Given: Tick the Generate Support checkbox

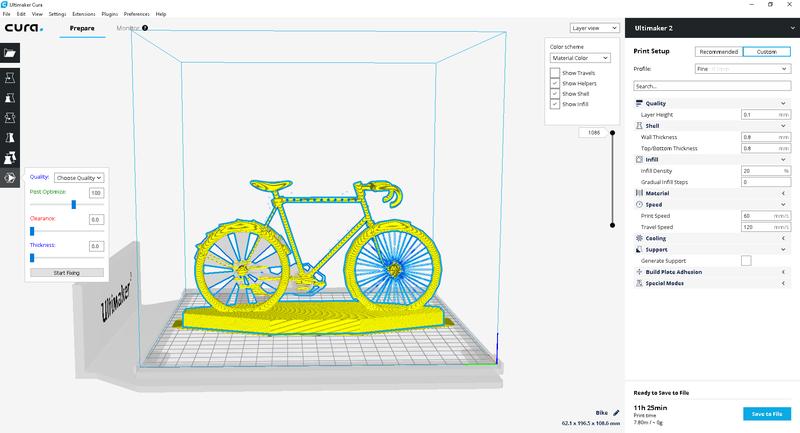Looking at the screenshot, I should point(745,260).
